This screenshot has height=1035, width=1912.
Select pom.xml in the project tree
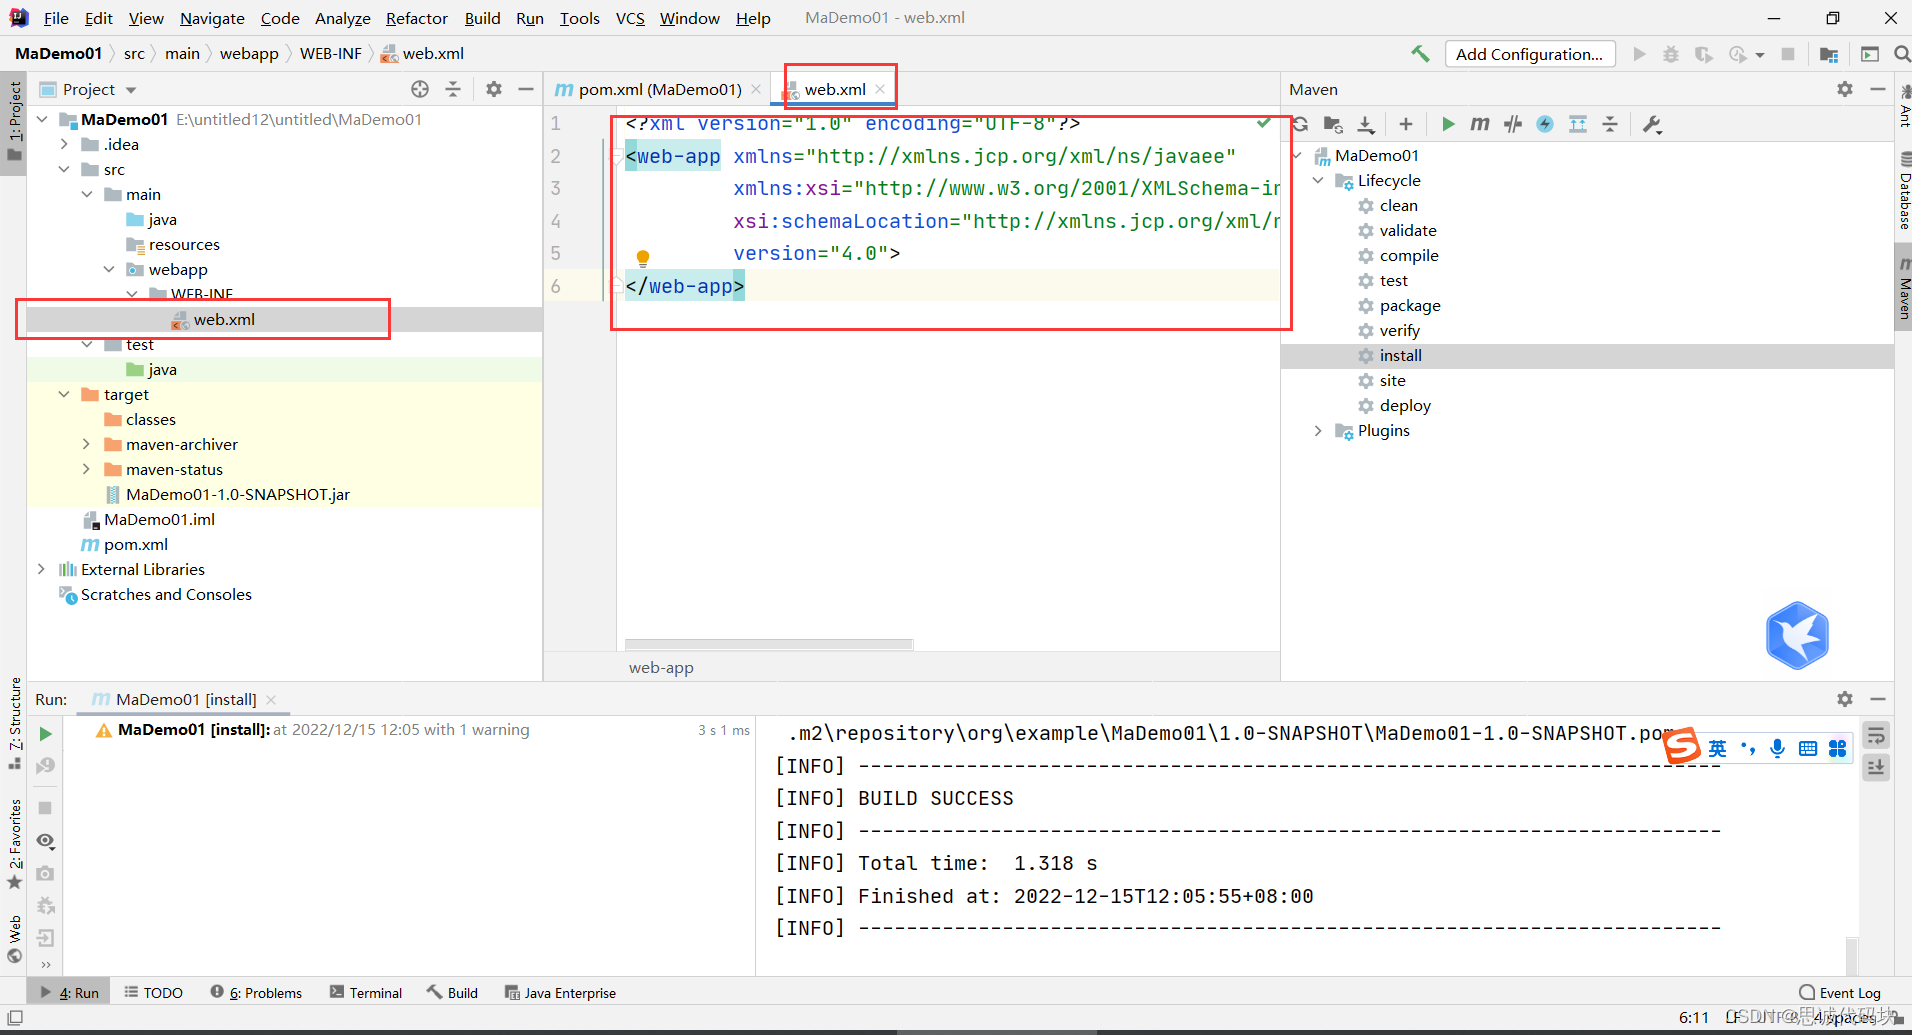(136, 544)
